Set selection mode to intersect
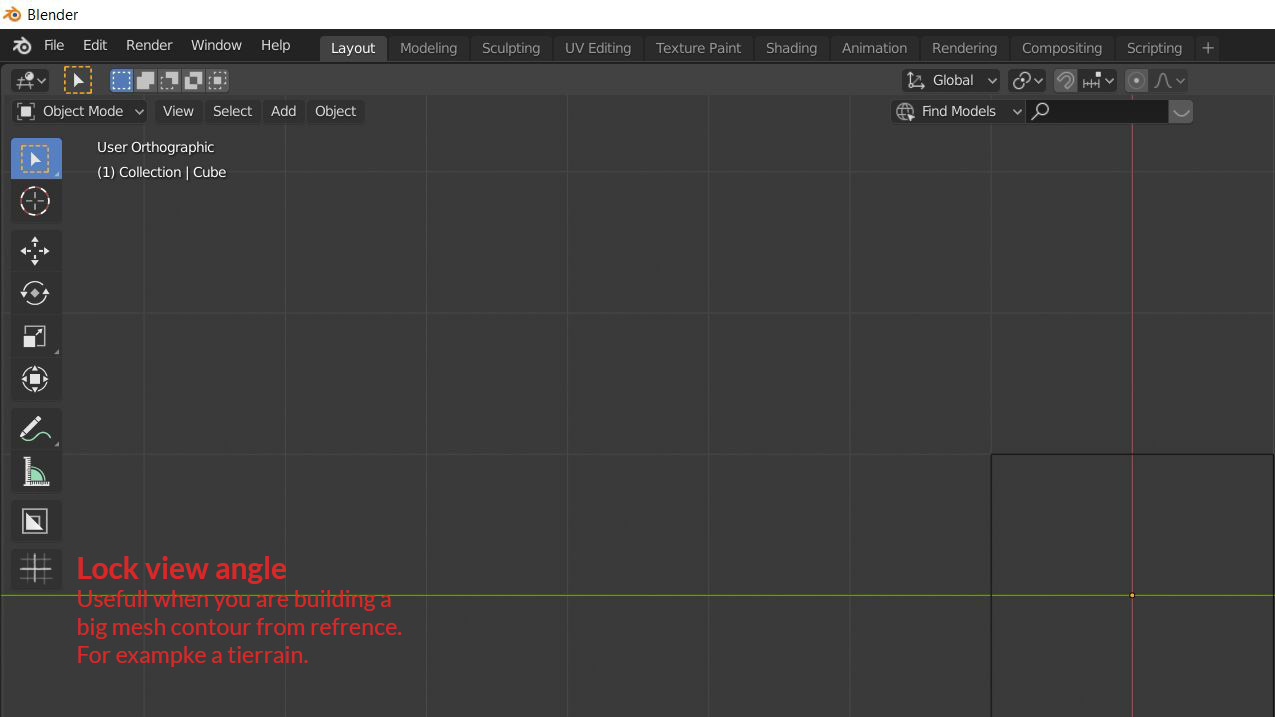The width and height of the screenshot is (1275, 717). click(x=218, y=81)
